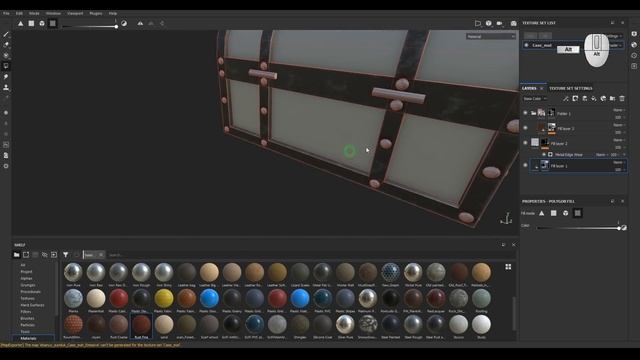640x360 pixels.
Task: Adjust the Color slider in Properties panel
Action: click(x=580, y=228)
